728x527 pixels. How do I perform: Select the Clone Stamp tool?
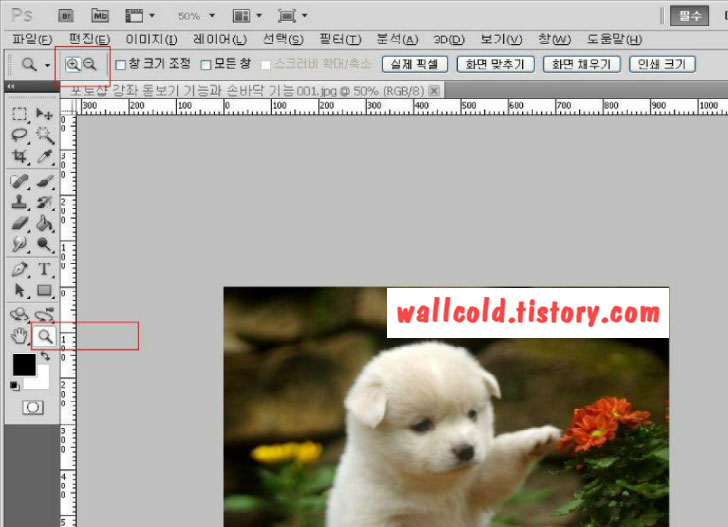[19, 202]
